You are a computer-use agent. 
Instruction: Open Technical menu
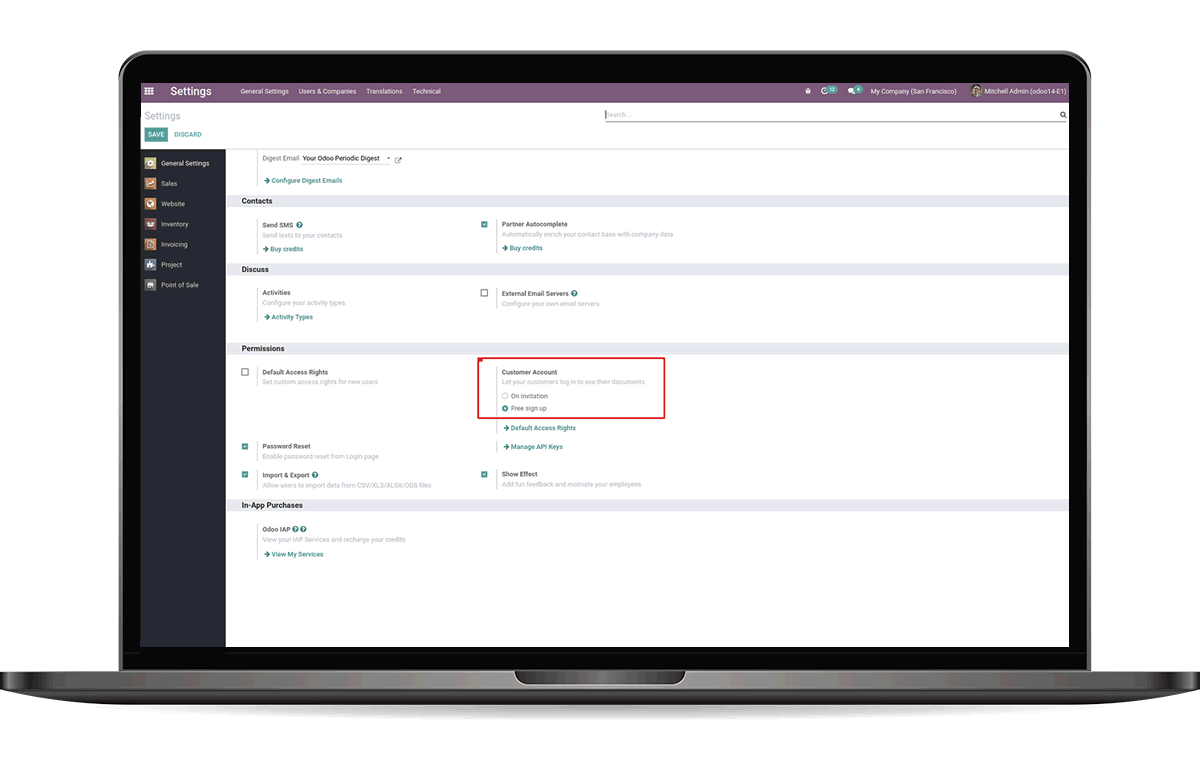426,91
